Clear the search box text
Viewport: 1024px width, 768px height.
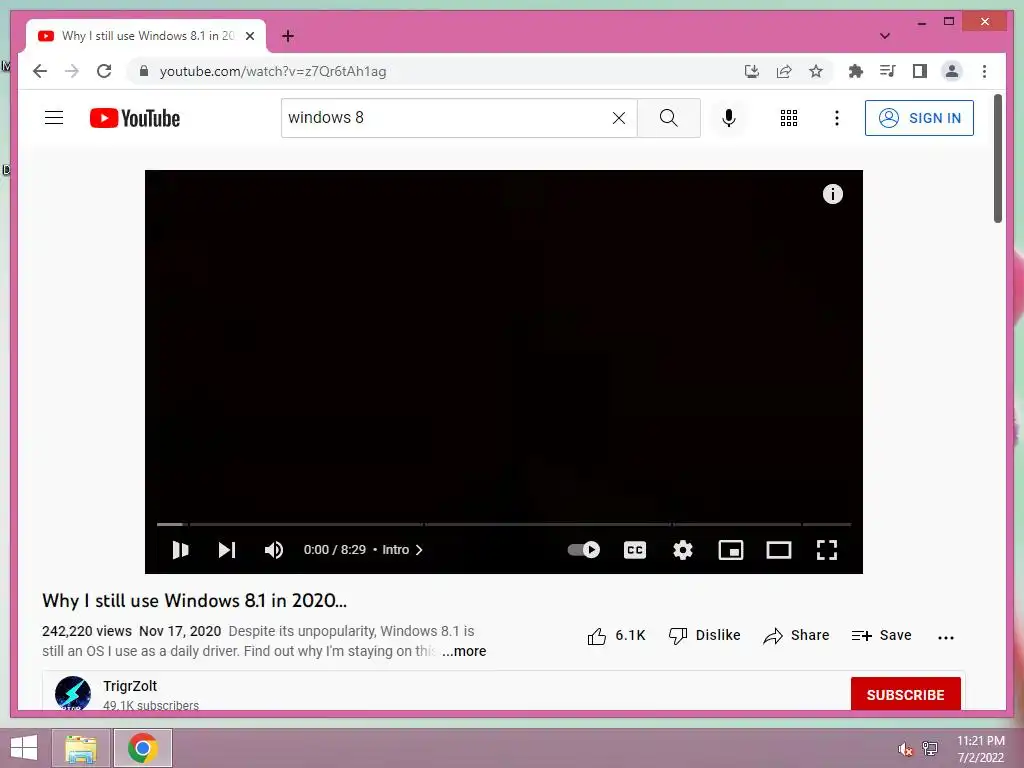click(x=618, y=118)
